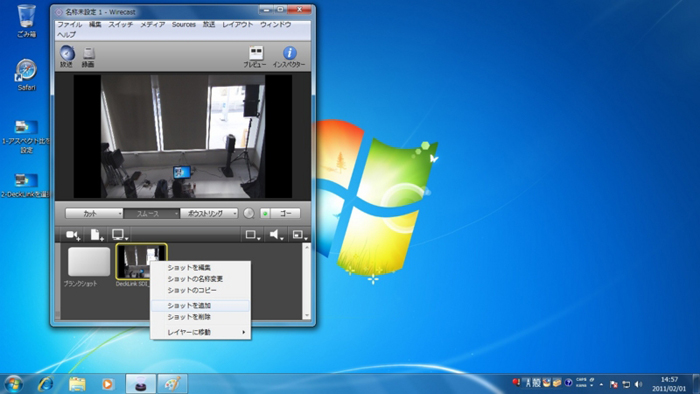
Task: Open the layer window size dropdown
Action: (300, 235)
